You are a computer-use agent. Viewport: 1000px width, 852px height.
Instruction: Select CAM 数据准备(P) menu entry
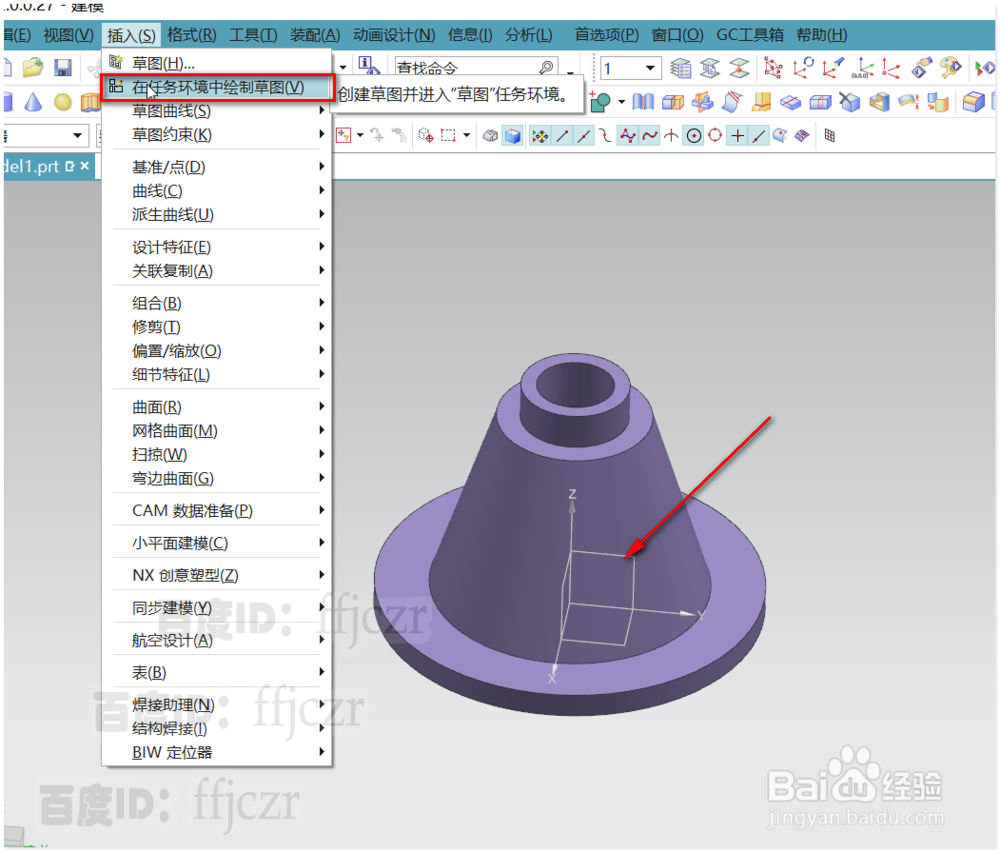(217, 511)
